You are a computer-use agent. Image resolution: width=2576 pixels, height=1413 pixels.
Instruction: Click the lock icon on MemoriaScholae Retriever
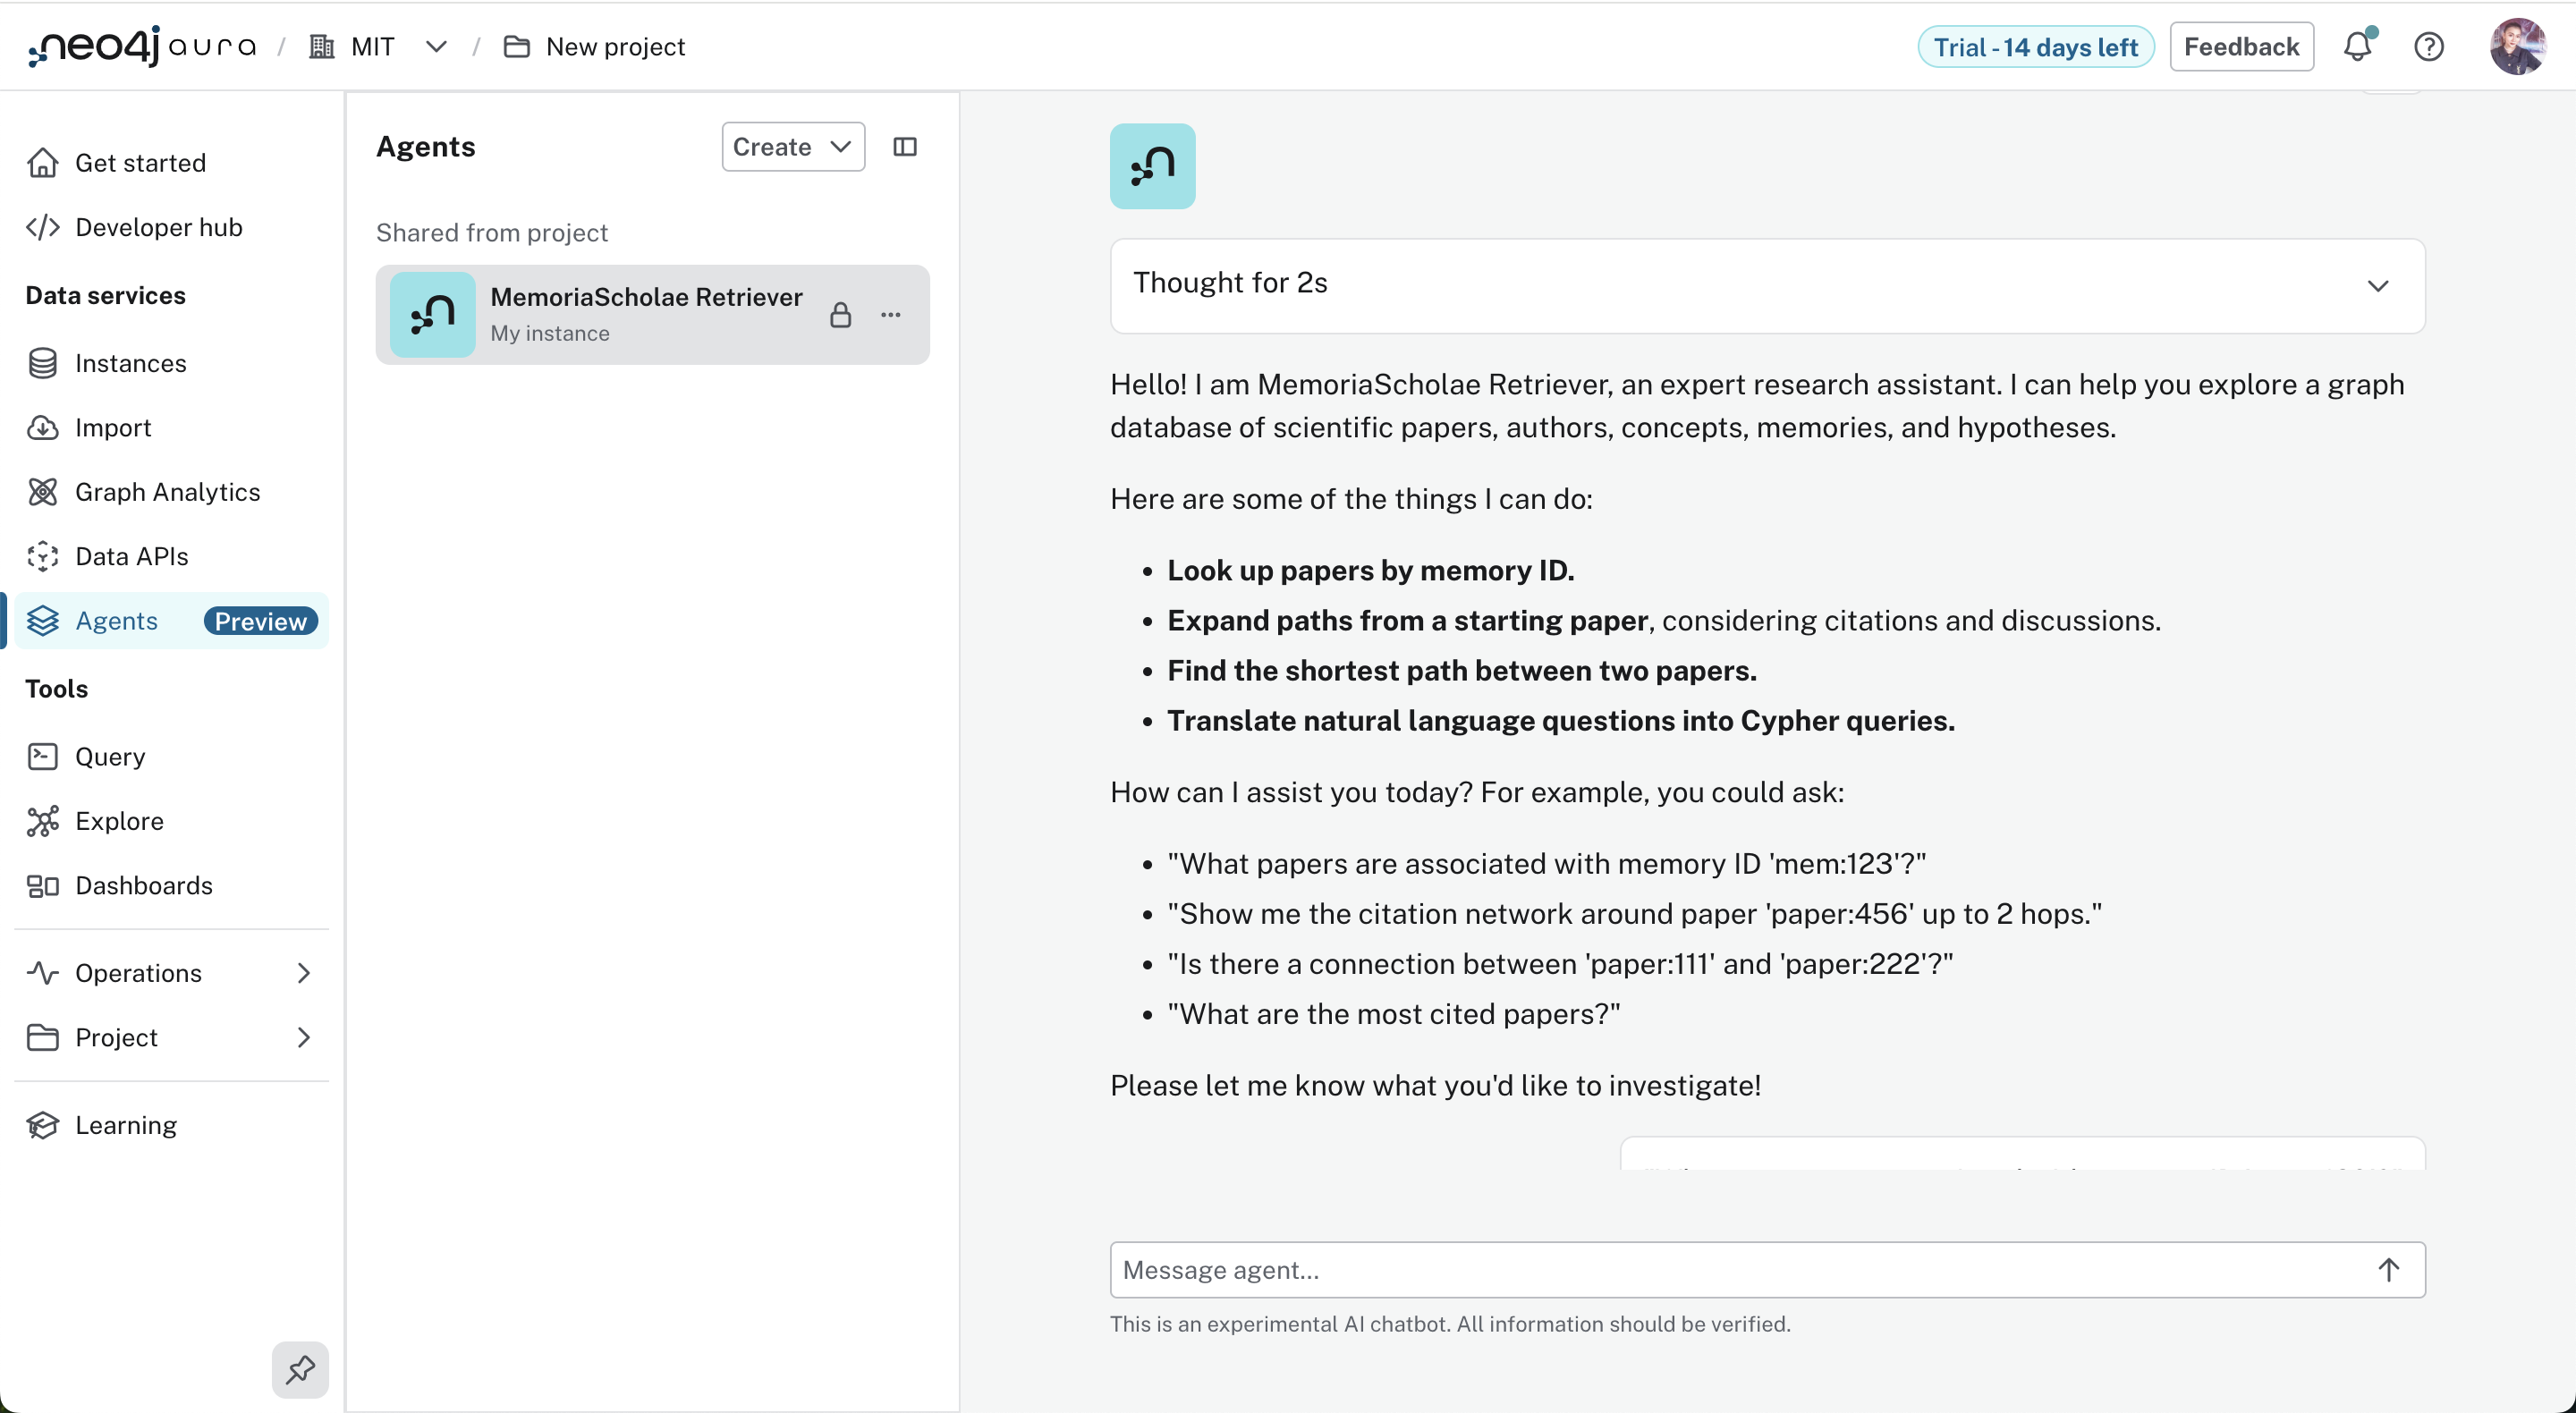(840, 315)
